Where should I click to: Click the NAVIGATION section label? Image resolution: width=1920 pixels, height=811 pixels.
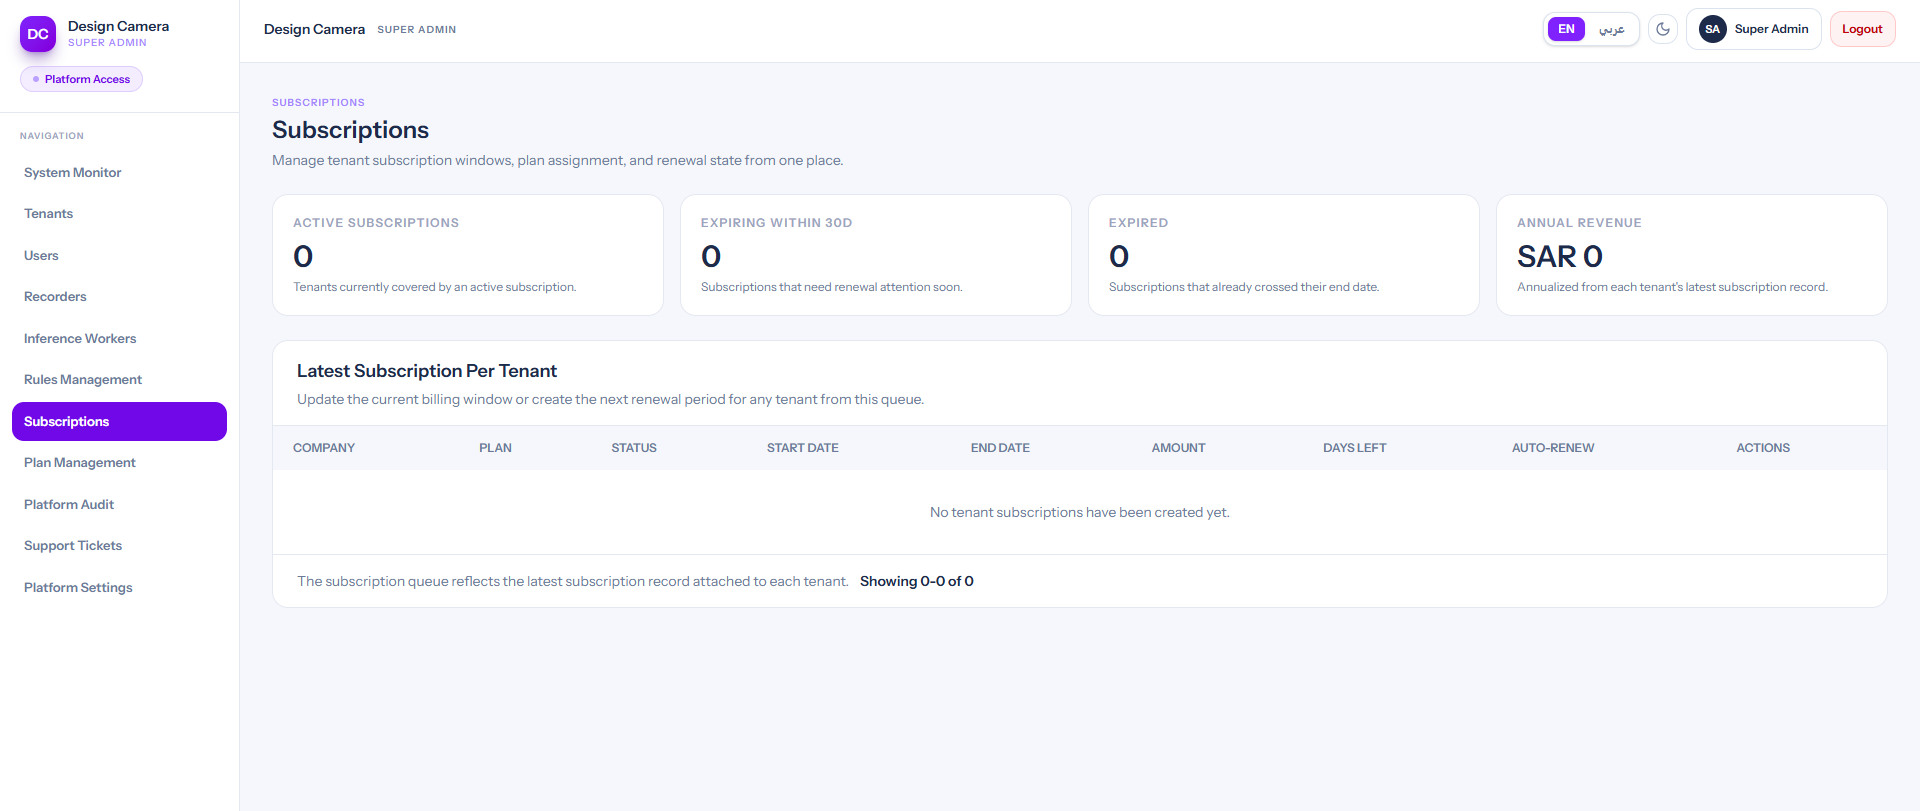(52, 136)
